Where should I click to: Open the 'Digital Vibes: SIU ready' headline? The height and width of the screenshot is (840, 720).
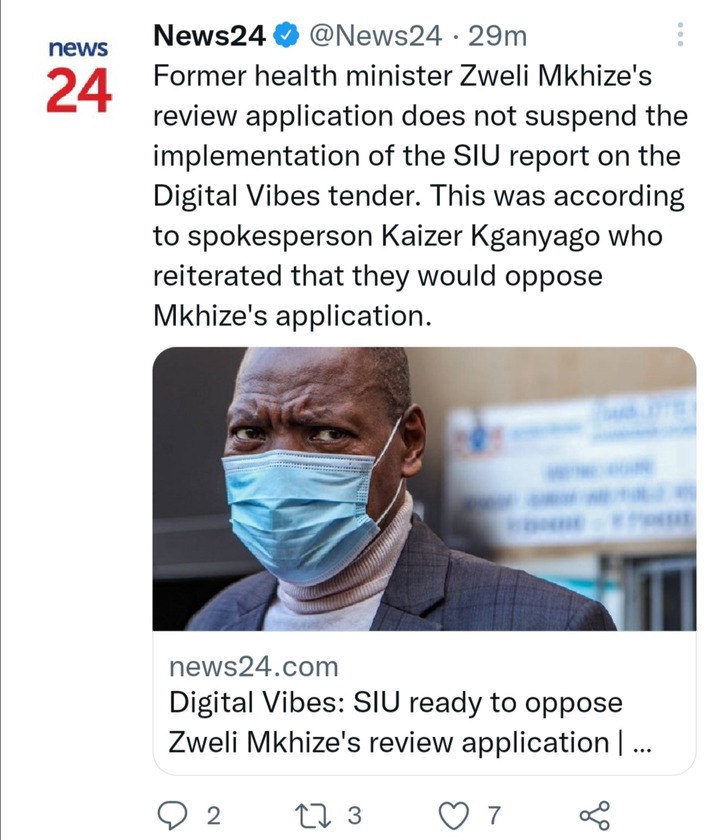tap(395, 702)
